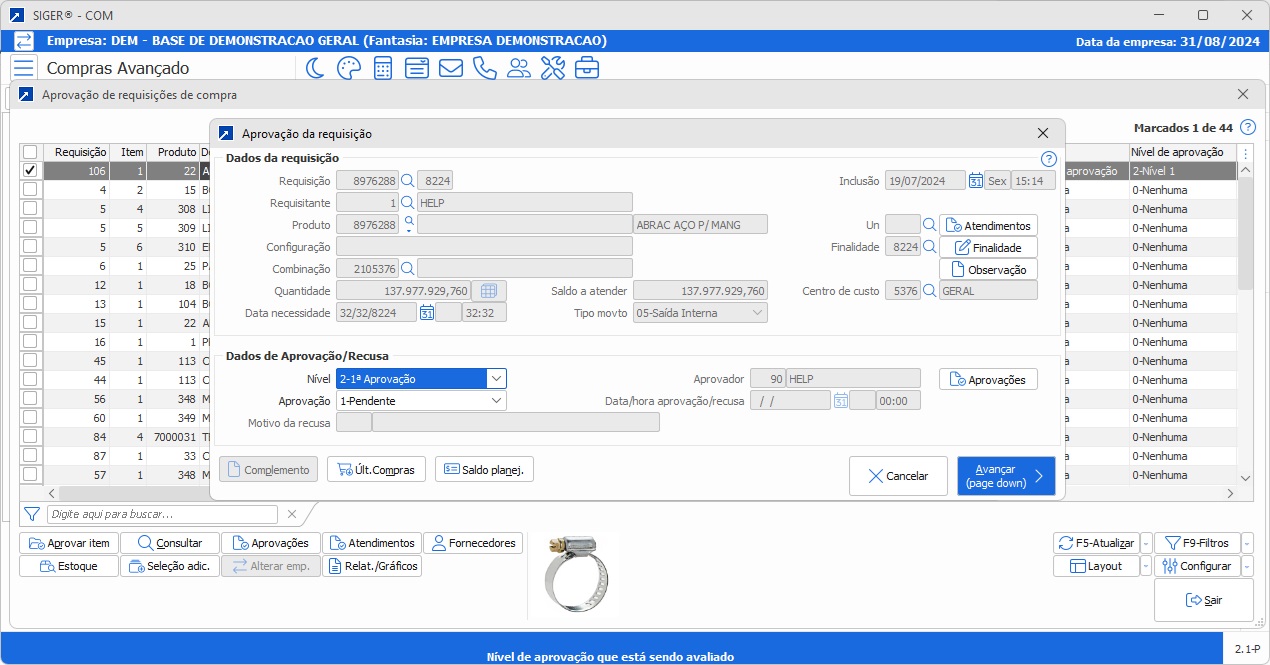1270x665 pixels.
Task: Uncheck the checkbox on requisition row 106
Action: coord(29,170)
